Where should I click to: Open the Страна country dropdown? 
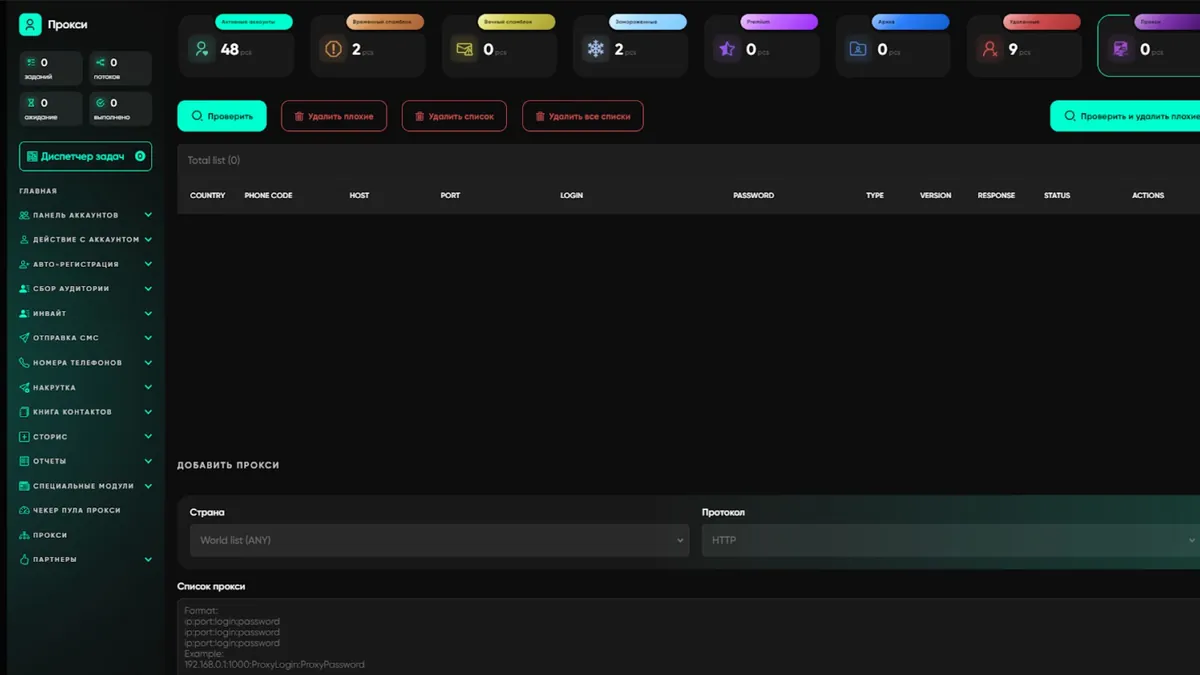click(x=439, y=540)
